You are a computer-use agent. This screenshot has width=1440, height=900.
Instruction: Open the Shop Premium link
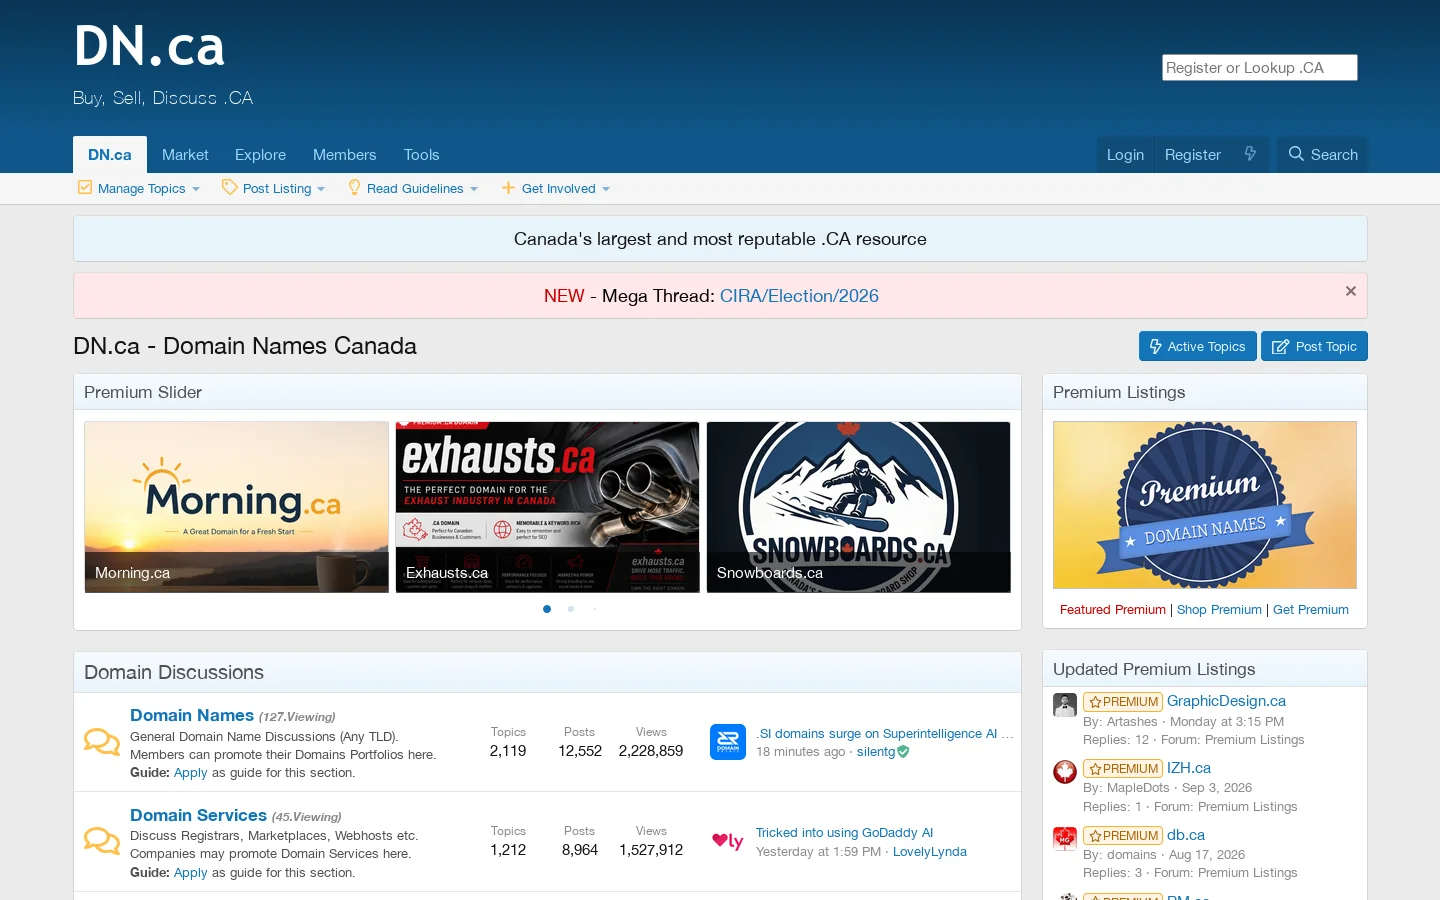1219,610
